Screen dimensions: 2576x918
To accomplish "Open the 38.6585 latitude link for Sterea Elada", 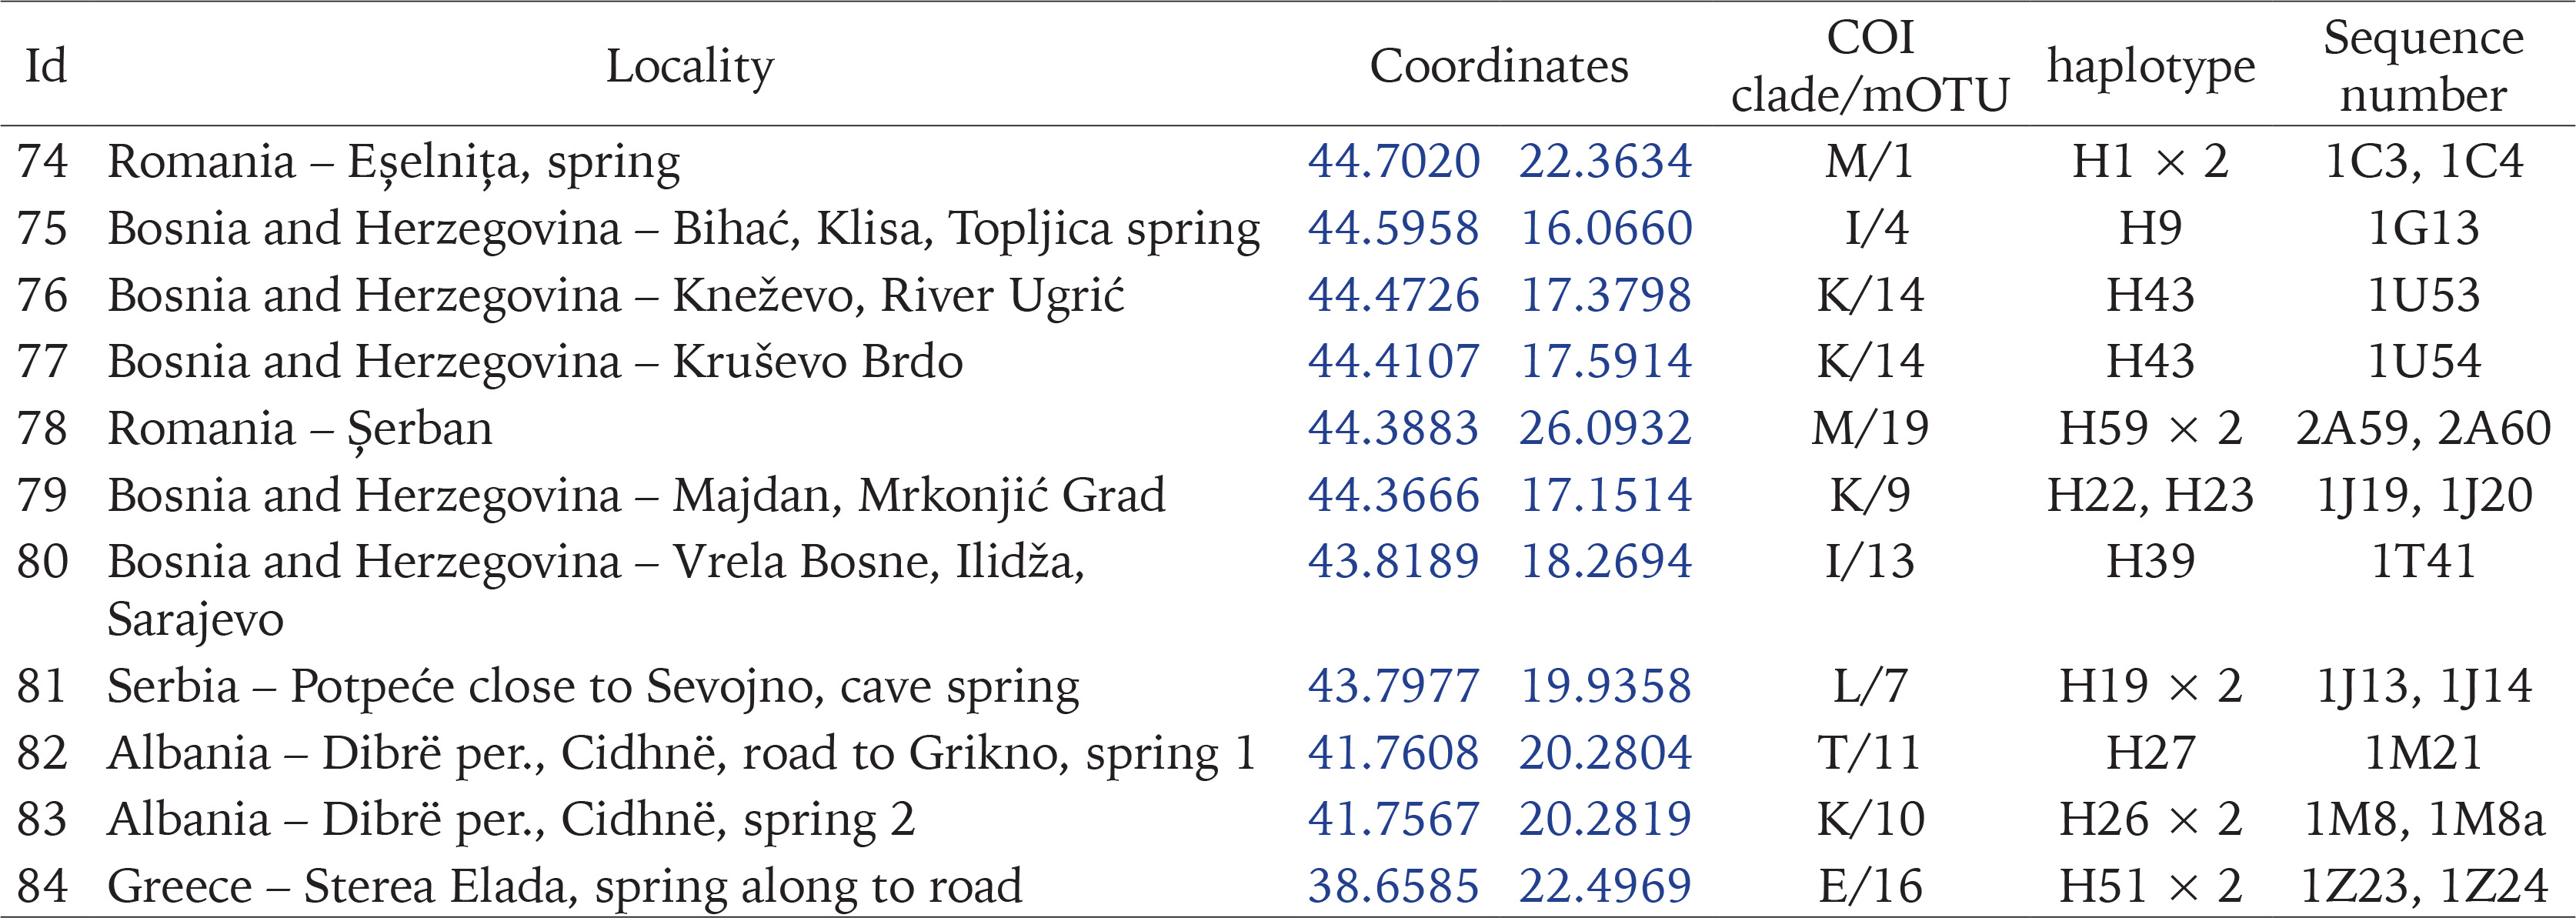I will [x=1393, y=886].
